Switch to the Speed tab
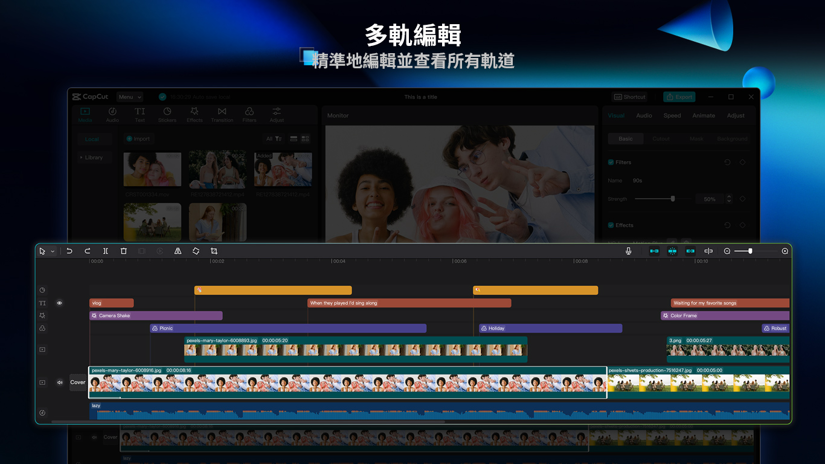 pyautogui.click(x=672, y=116)
